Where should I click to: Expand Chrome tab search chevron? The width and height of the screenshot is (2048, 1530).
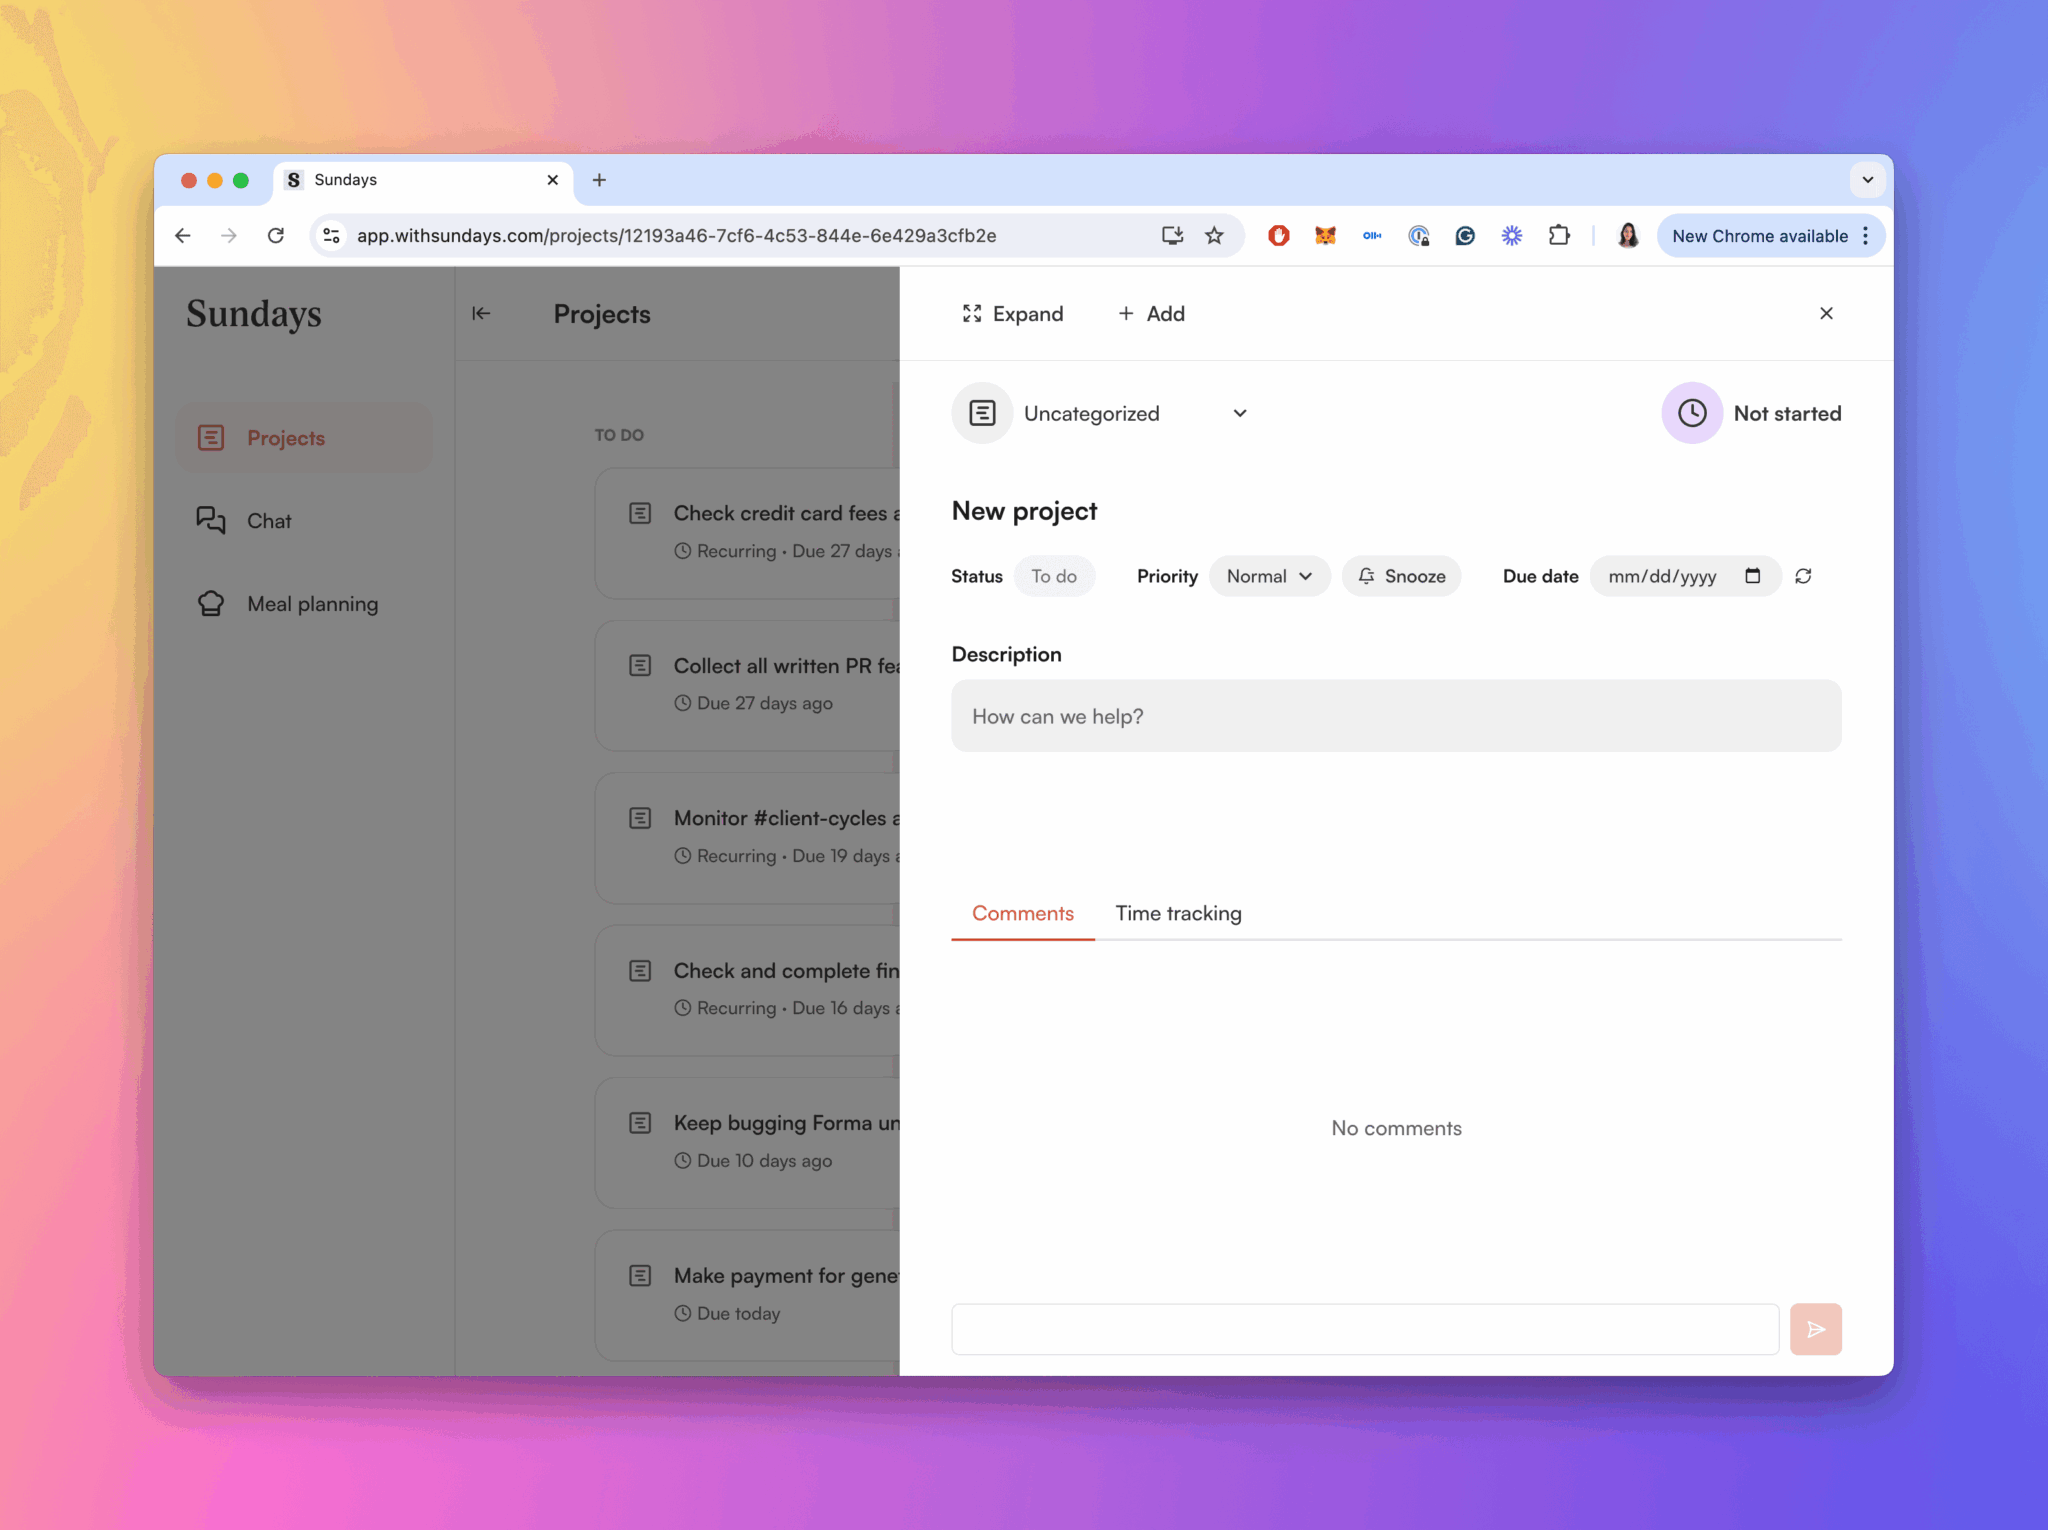click(1867, 180)
